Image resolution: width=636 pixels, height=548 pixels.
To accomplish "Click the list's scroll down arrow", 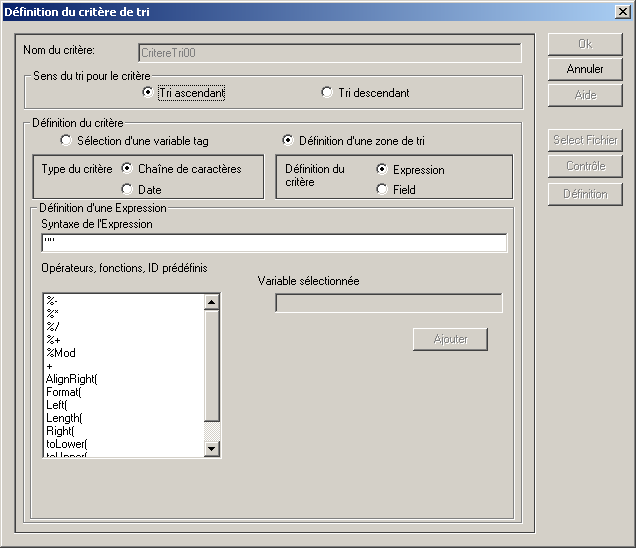I will click(x=211, y=449).
